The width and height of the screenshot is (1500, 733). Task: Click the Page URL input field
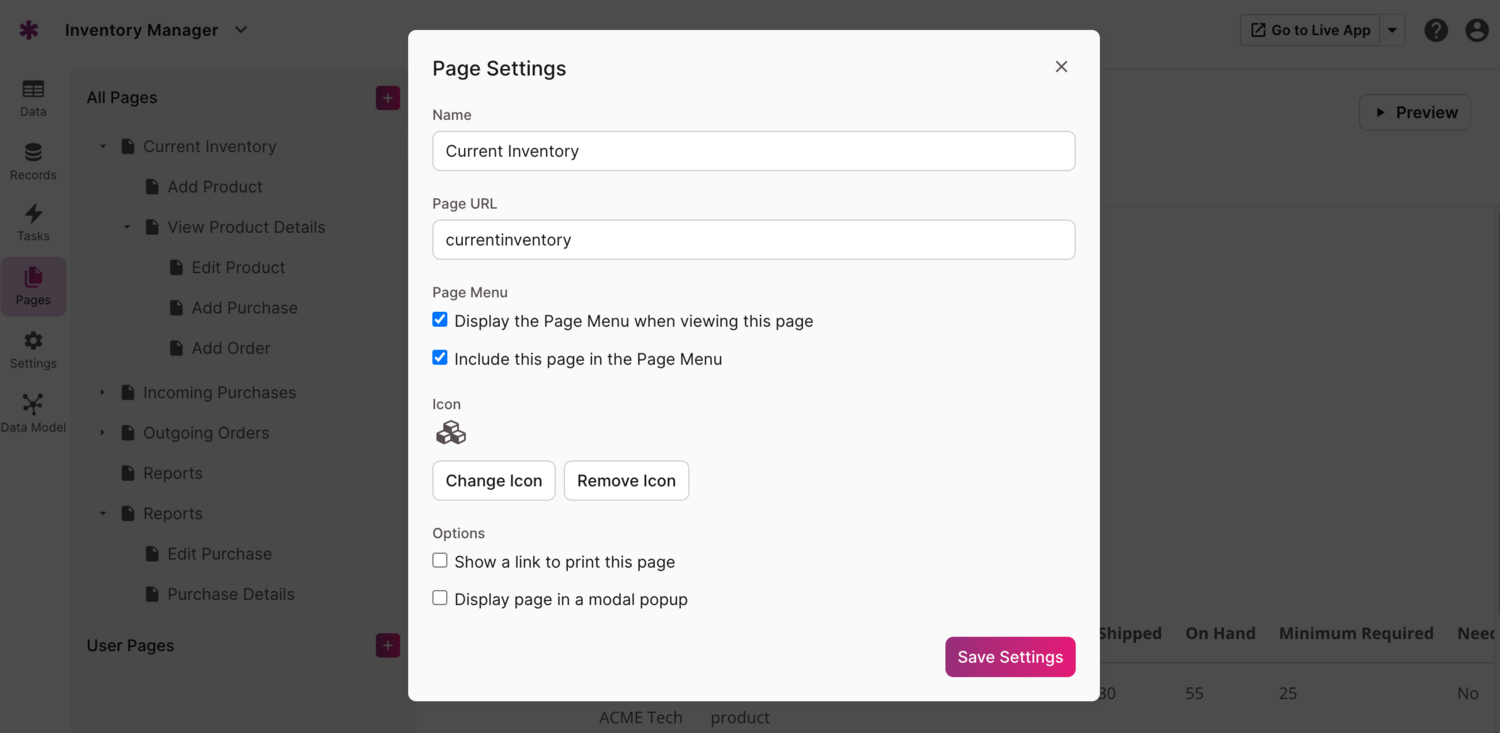[753, 240]
